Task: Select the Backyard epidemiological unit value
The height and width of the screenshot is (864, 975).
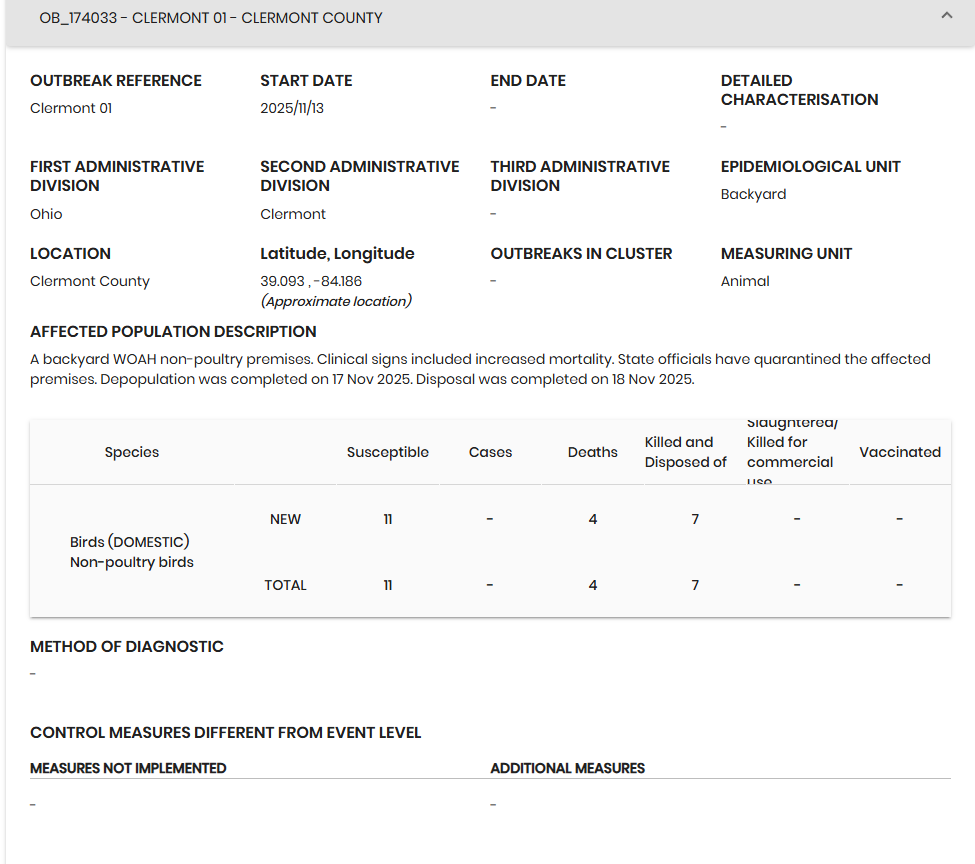Action: (x=753, y=194)
